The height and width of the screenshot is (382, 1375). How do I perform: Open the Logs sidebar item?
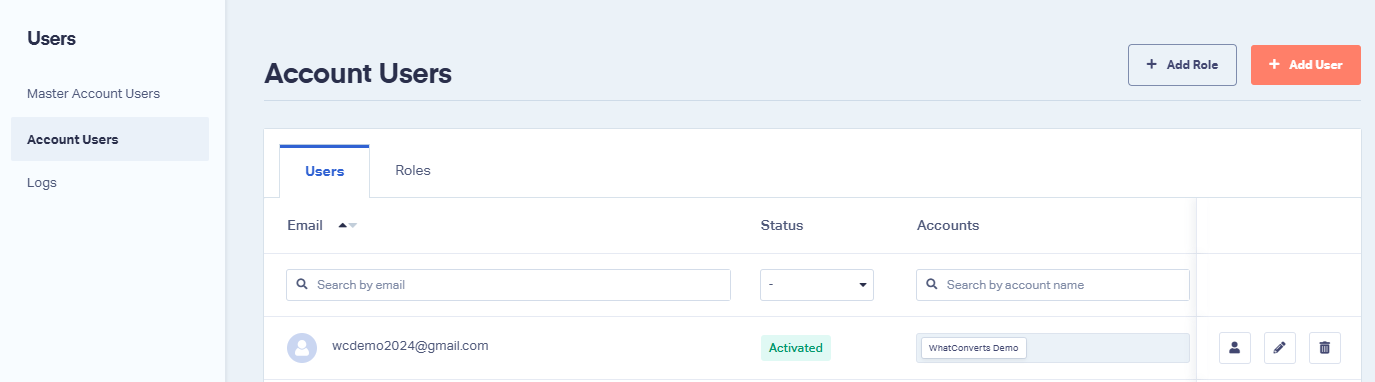(x=42, y=183)
